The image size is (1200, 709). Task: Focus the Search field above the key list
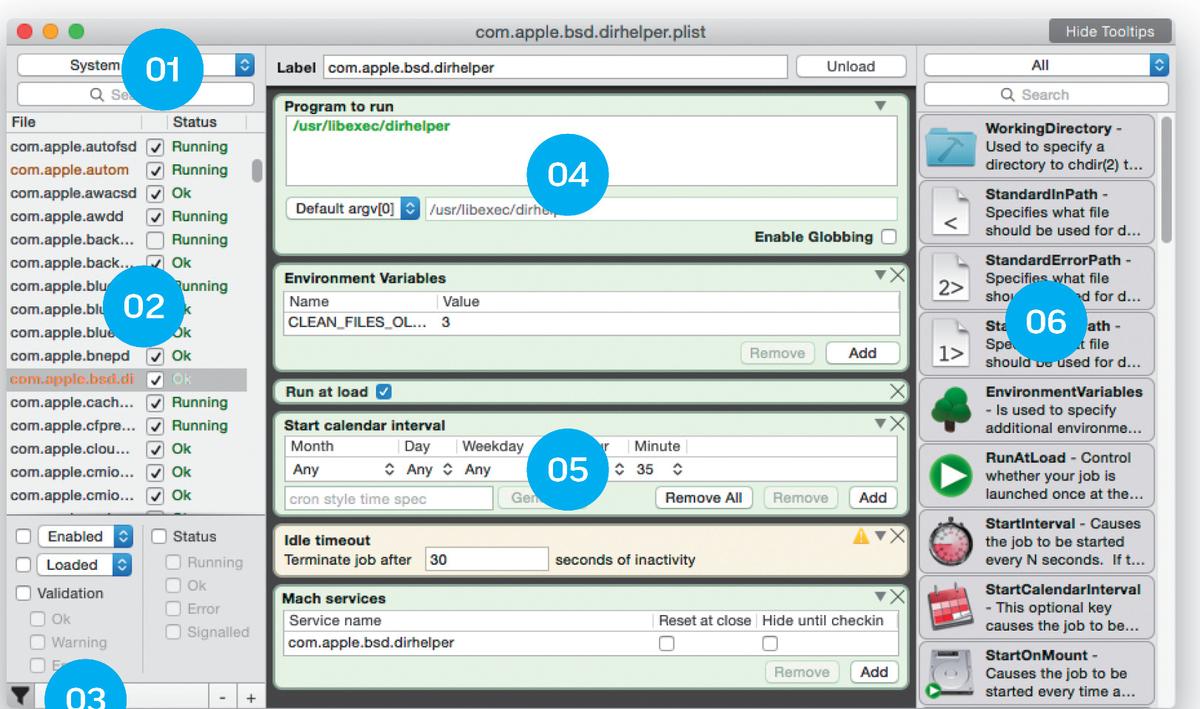pyautogui.click(x=1046, y=95)
